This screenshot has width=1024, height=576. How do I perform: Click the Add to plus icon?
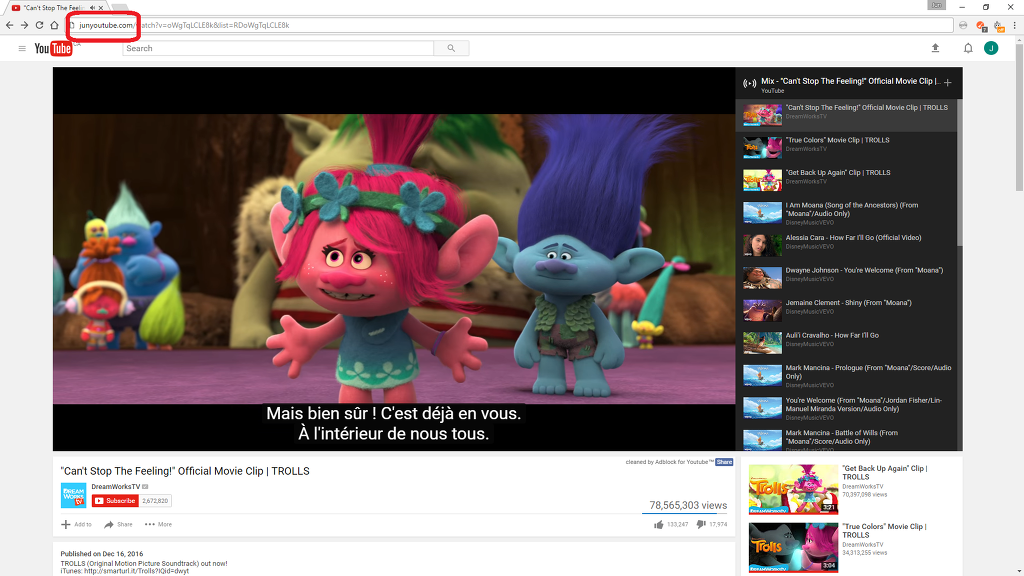(65, 524)
